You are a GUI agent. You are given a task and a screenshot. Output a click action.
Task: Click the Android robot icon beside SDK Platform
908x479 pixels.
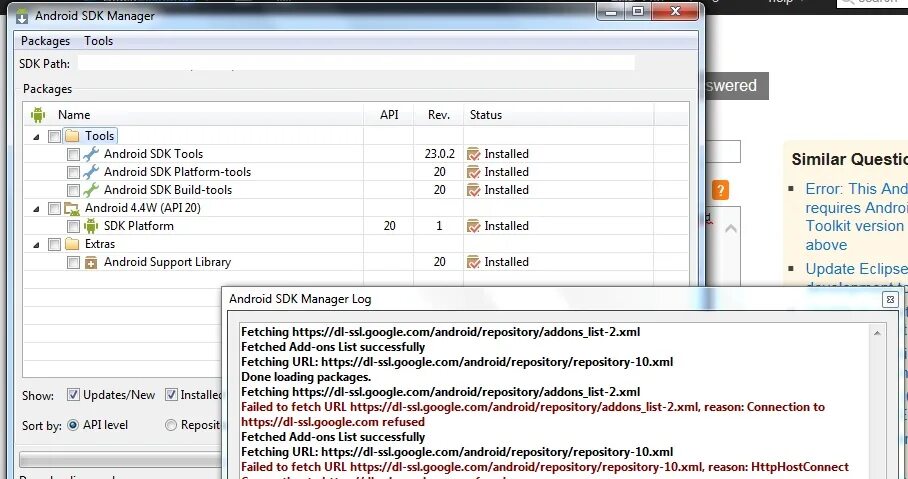(x=91, y=226)
